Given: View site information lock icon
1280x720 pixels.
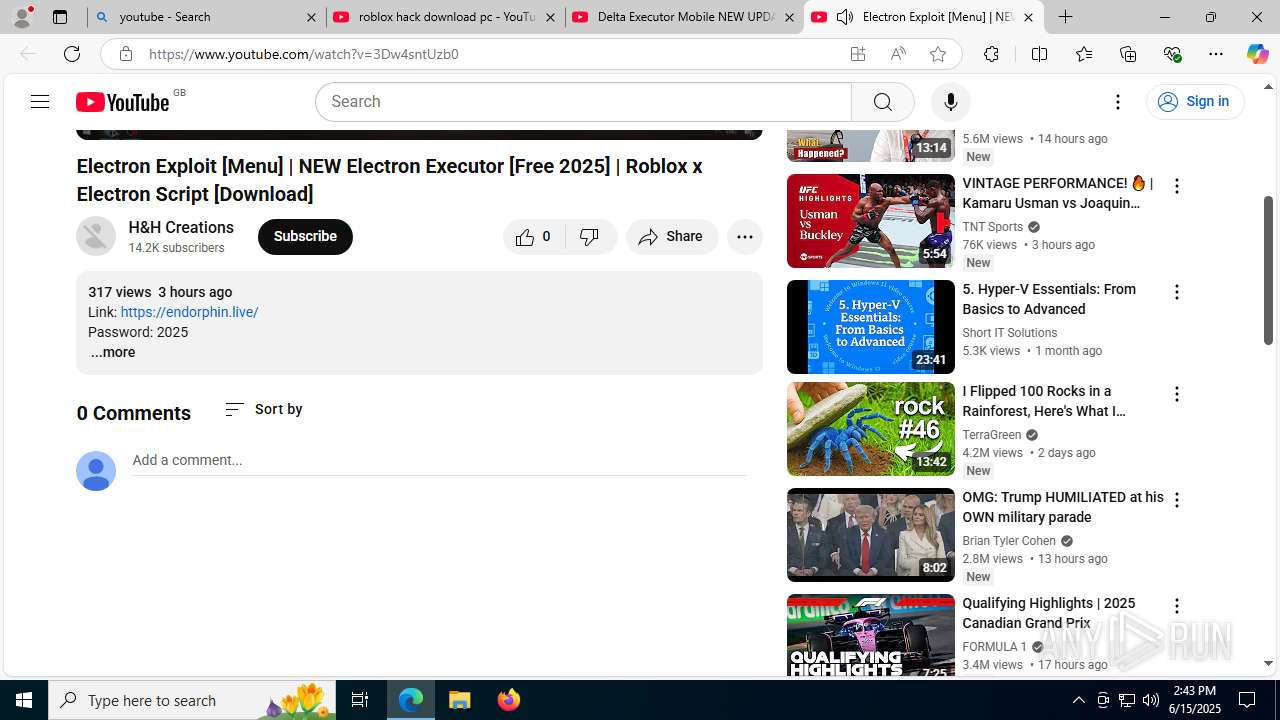Looking at the screenshot, I should click(x=125, y=54).
